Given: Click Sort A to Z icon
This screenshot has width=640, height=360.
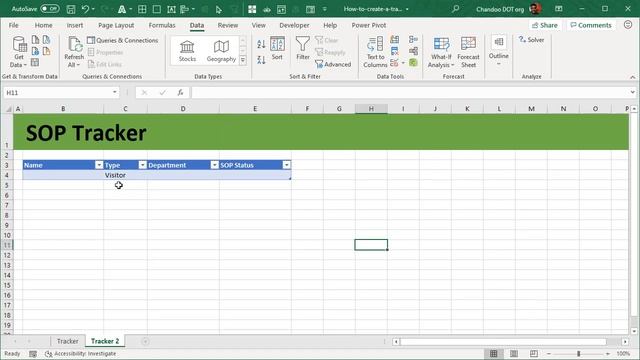Looking at the screenshot, I should coord(261,44).
